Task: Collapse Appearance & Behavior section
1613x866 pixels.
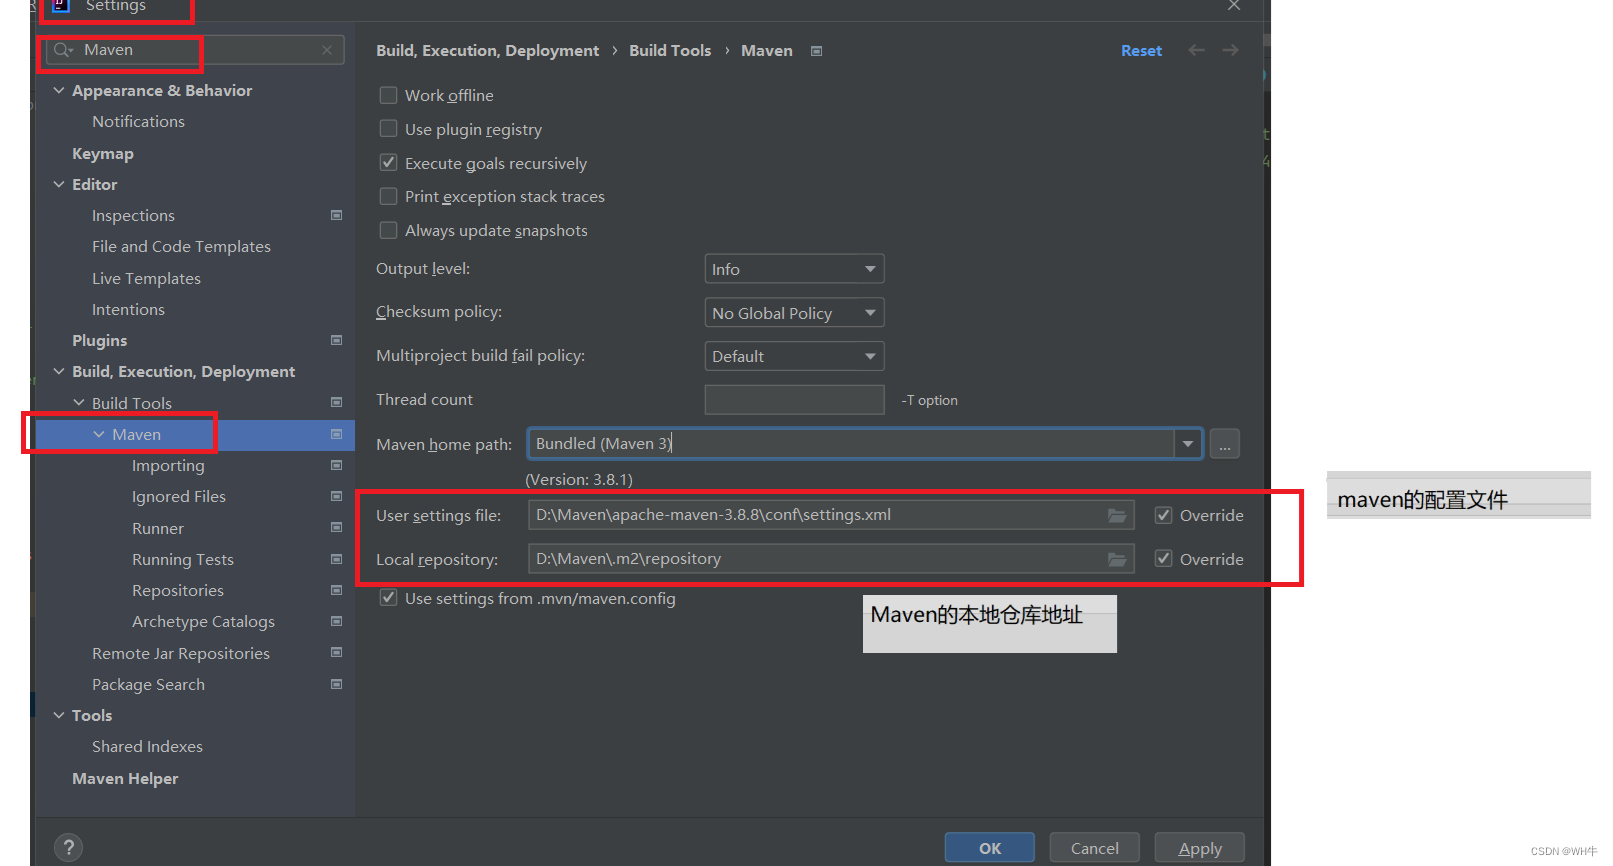Action: pyautogui.click(x=59, y=90)
